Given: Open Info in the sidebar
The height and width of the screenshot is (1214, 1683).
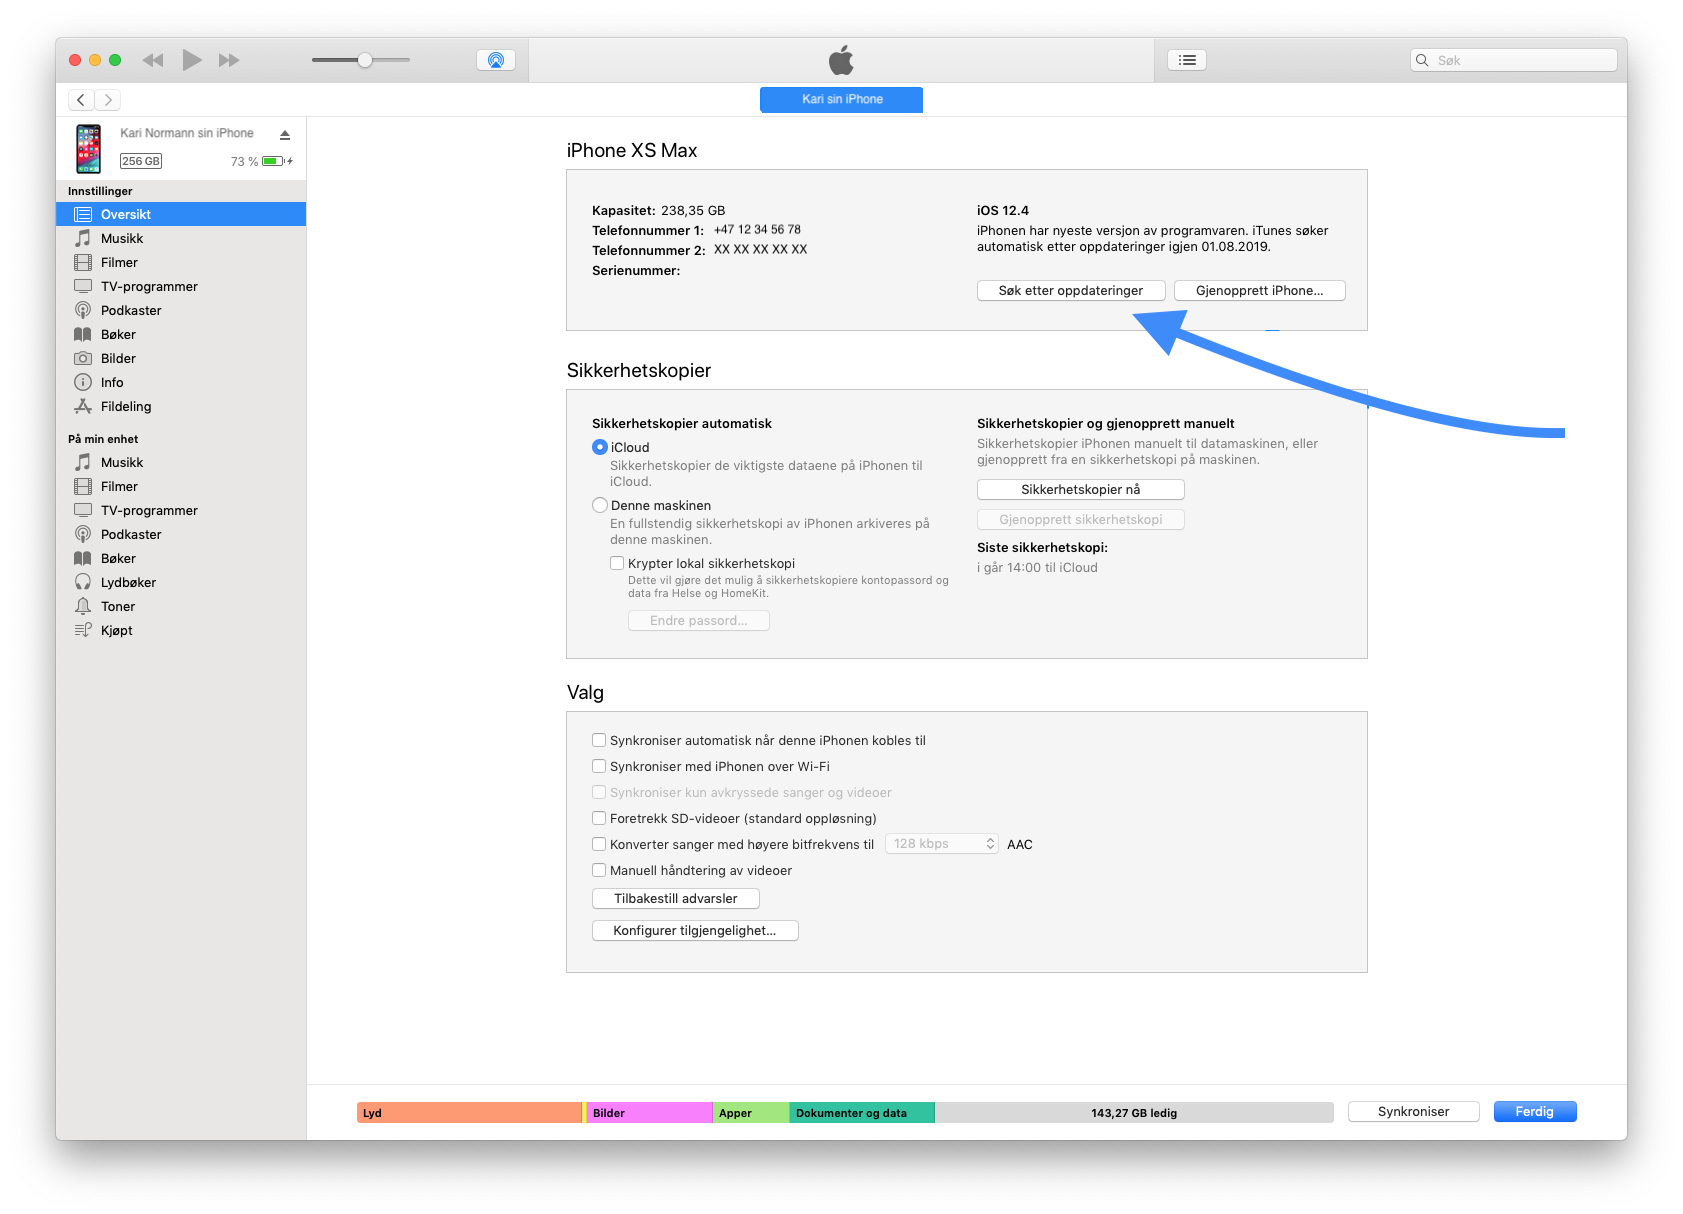Looking at the screenshot, I should (181, 382).
